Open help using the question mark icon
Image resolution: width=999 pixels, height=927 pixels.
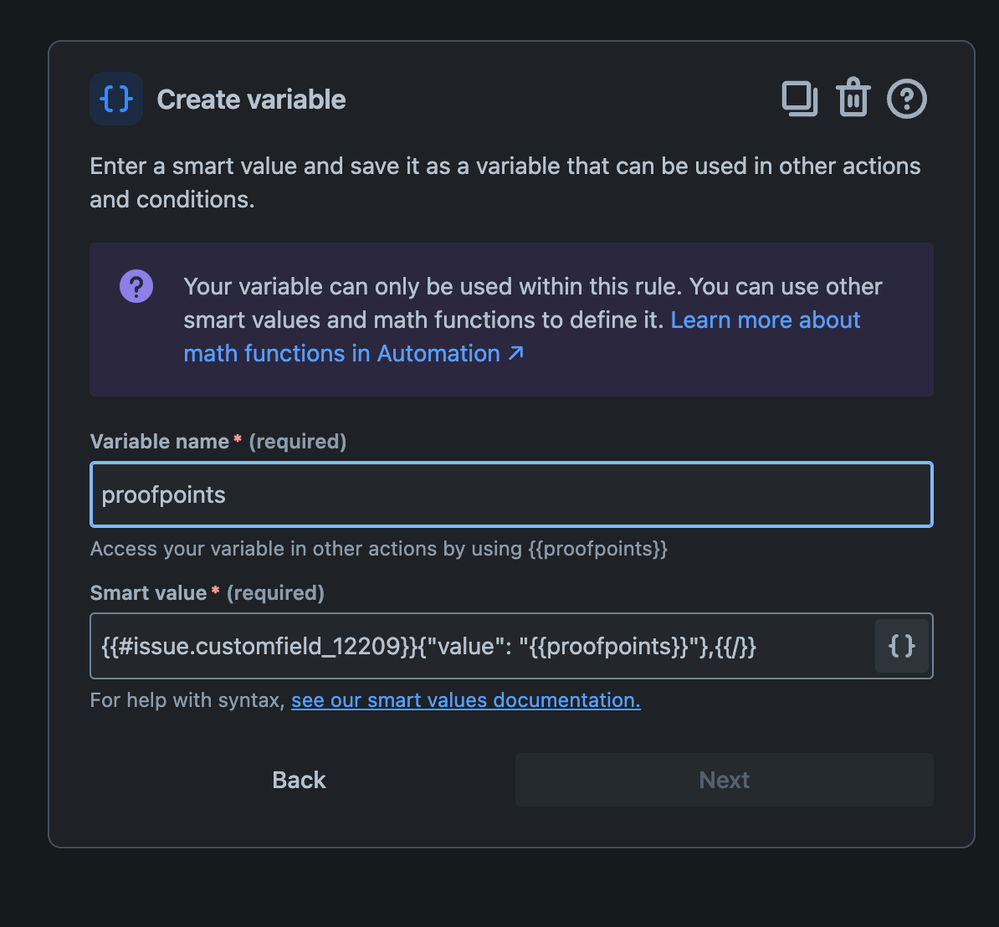tap(906, 98)
